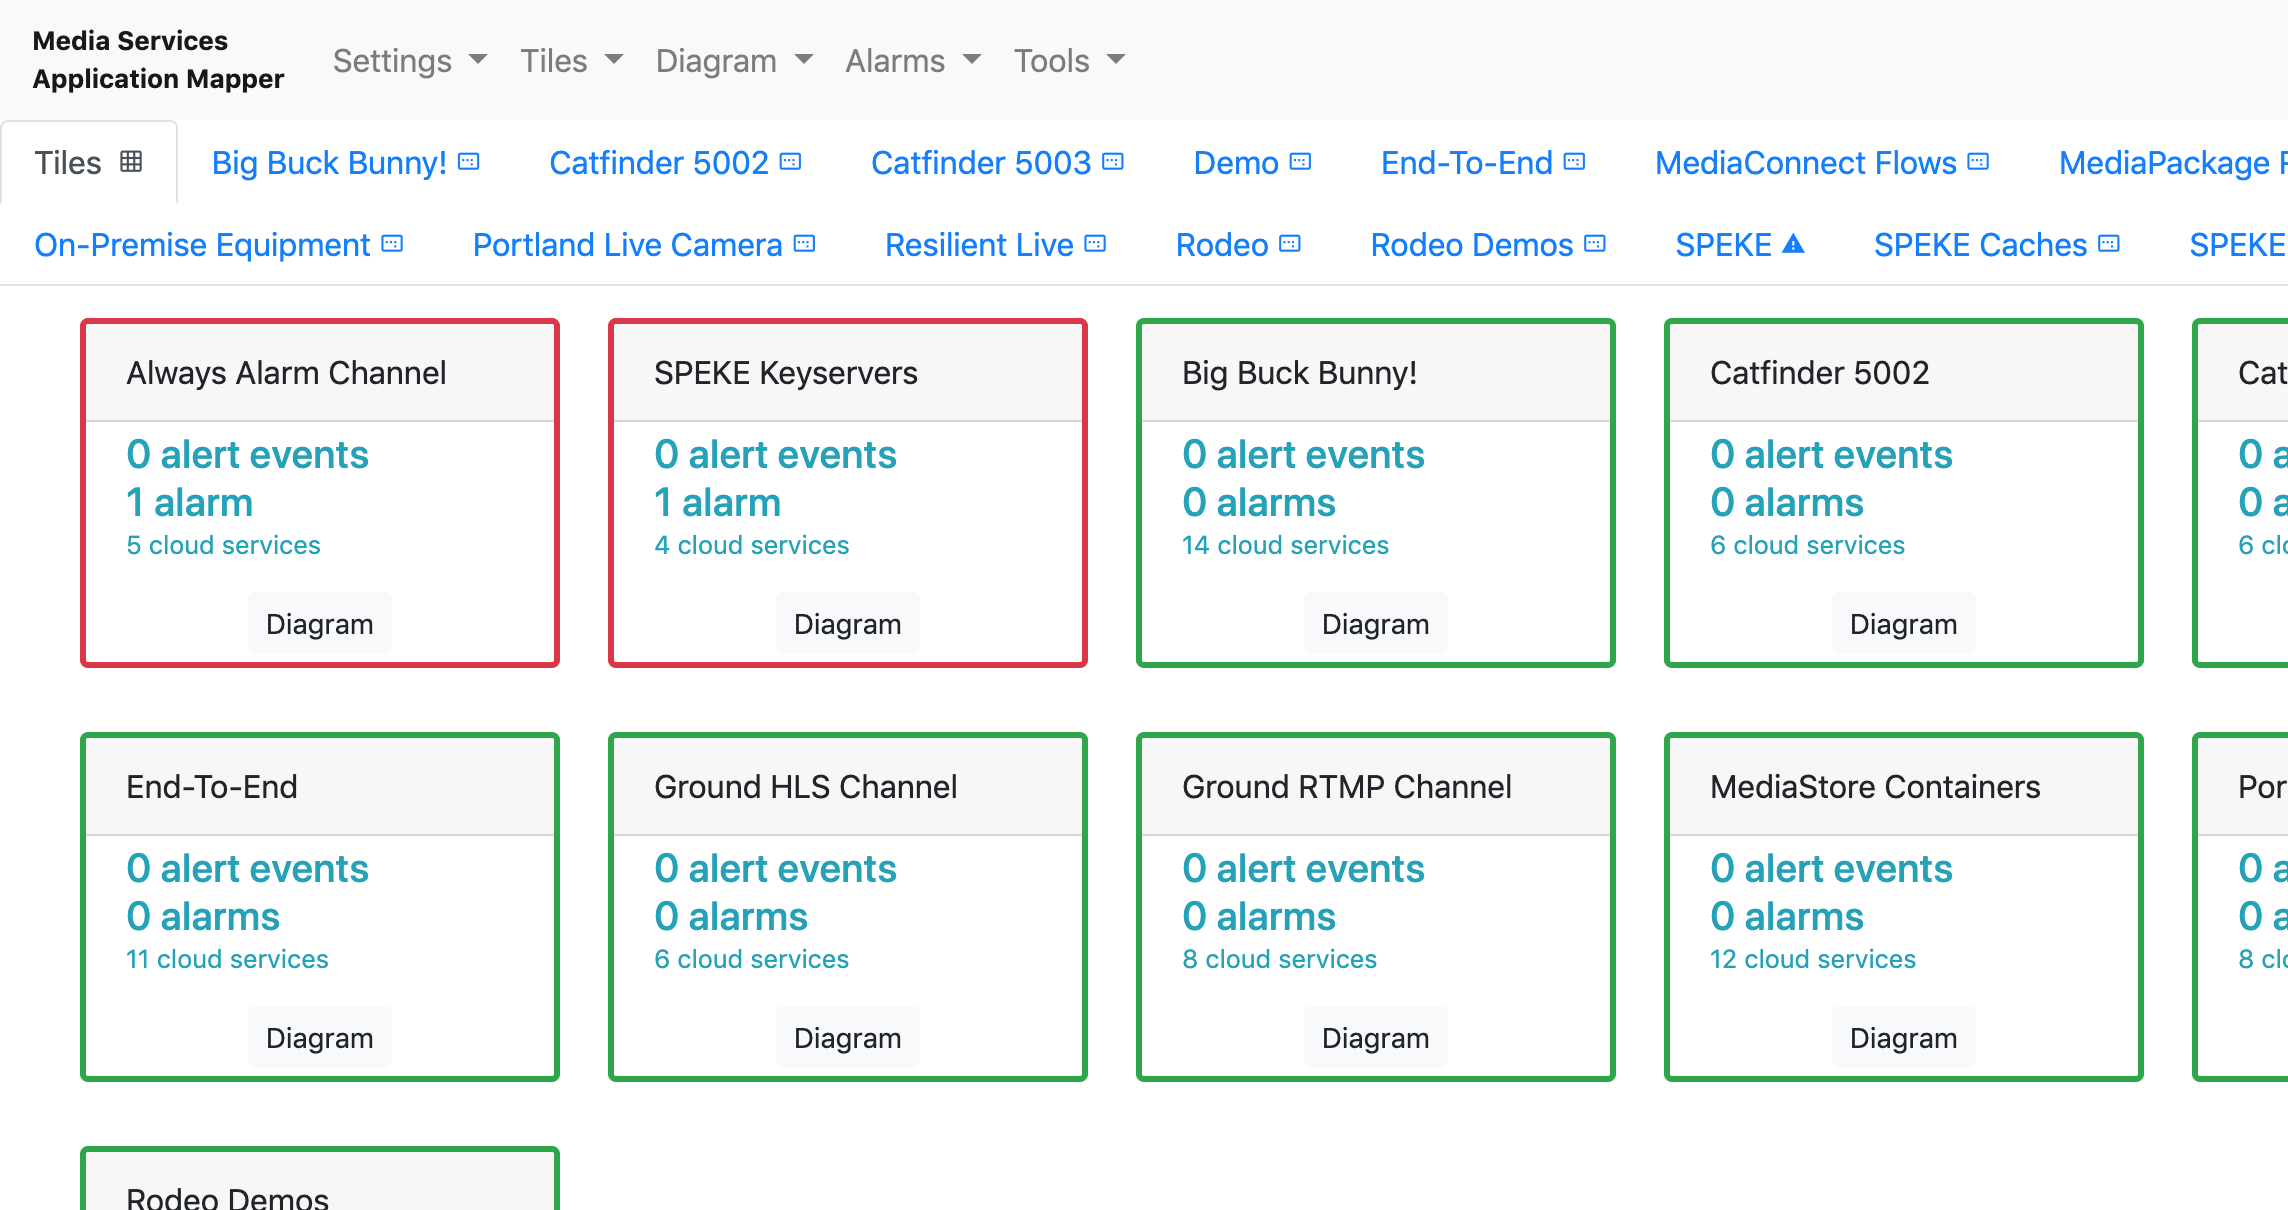The image size is (2288, 1210).
Task: Click the Diagram button on MediaStore Containers tile
Action: pos(1903,1038)
